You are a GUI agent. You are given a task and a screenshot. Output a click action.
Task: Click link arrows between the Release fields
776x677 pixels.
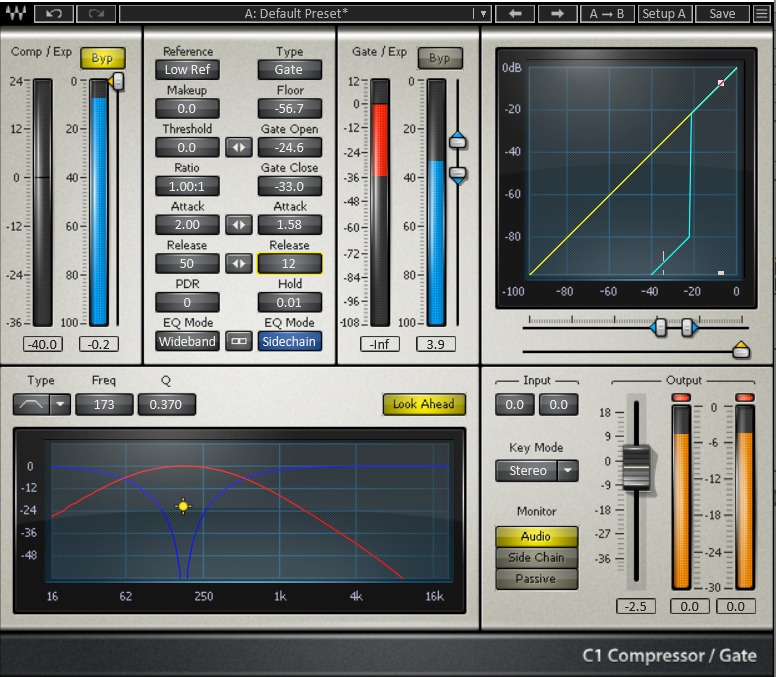pyautogui.click(x=238, y=264)
